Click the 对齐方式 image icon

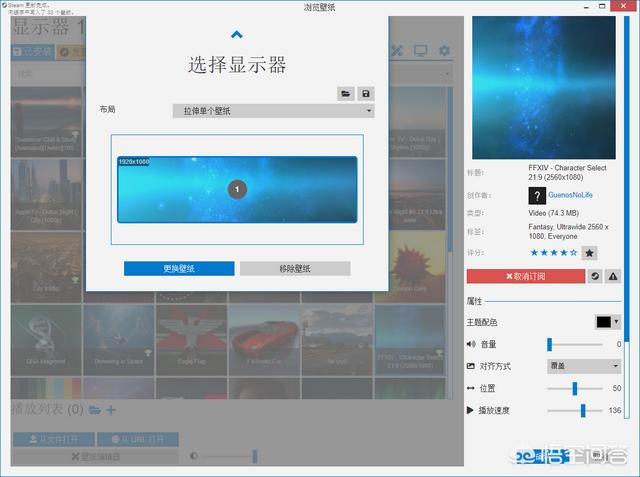tap(471, 366)
